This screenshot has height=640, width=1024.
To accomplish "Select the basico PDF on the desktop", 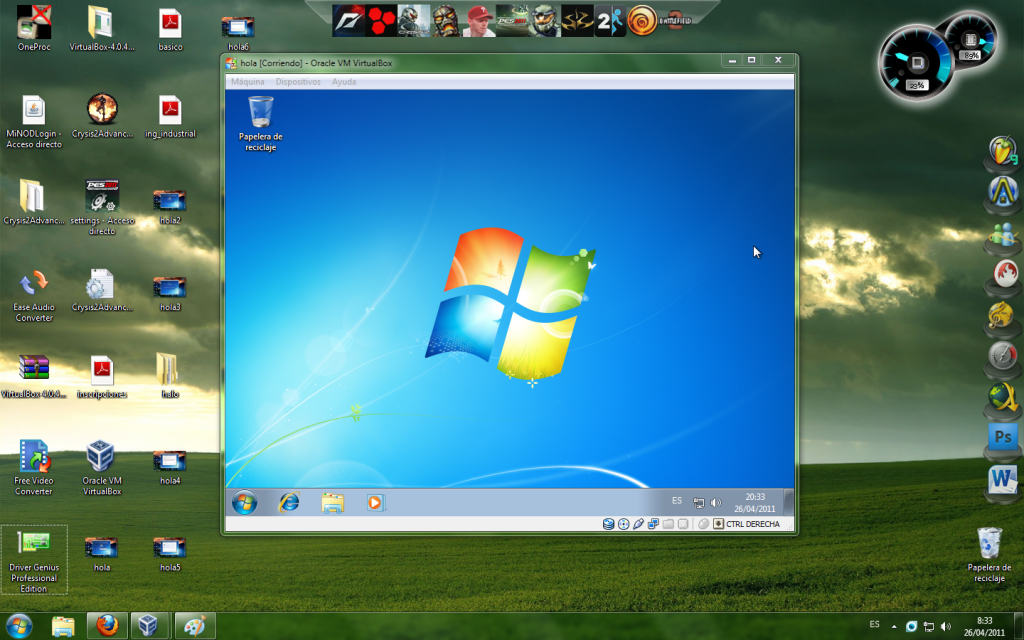I will point(170,27).
